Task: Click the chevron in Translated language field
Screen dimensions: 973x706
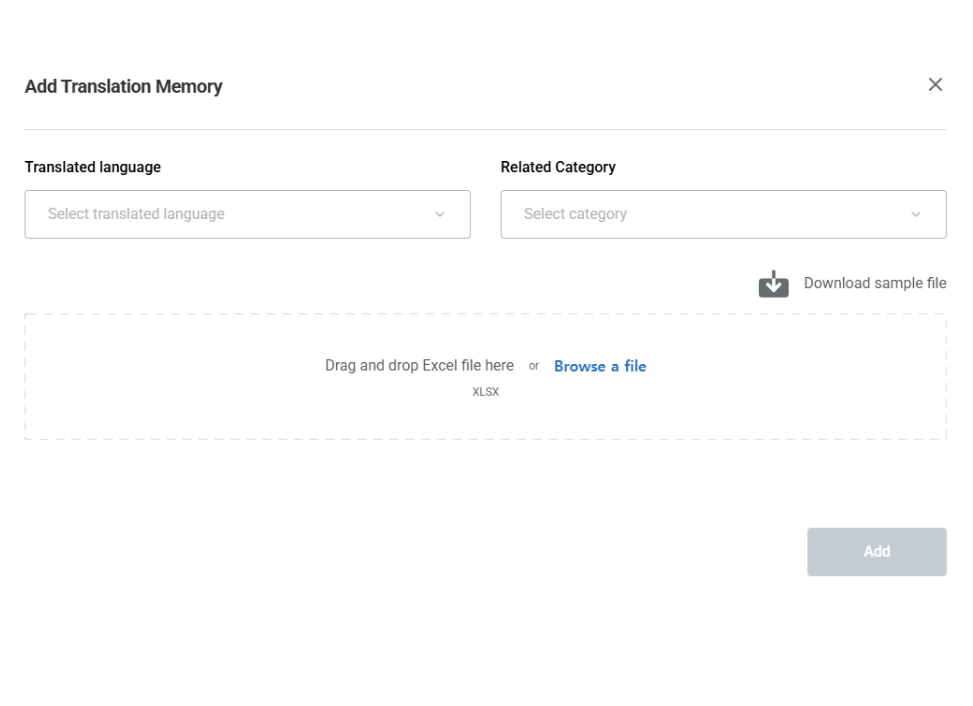Action: click(439, 215)
